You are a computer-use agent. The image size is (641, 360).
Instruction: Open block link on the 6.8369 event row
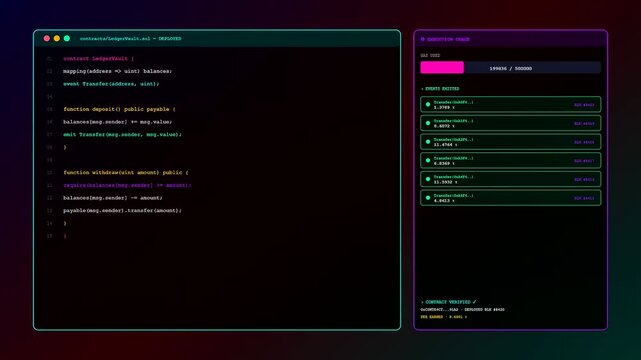coord(584,161)
